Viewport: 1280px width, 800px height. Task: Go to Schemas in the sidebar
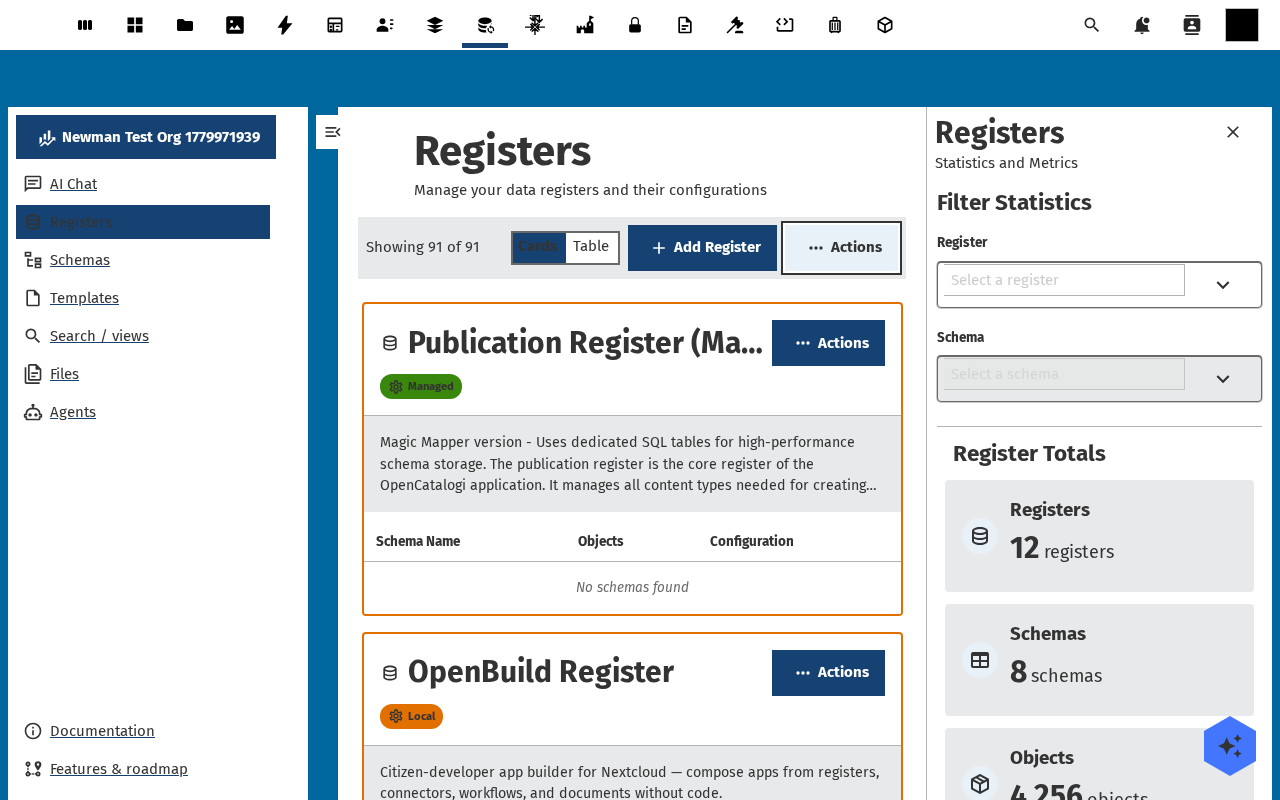click(143, 260)
